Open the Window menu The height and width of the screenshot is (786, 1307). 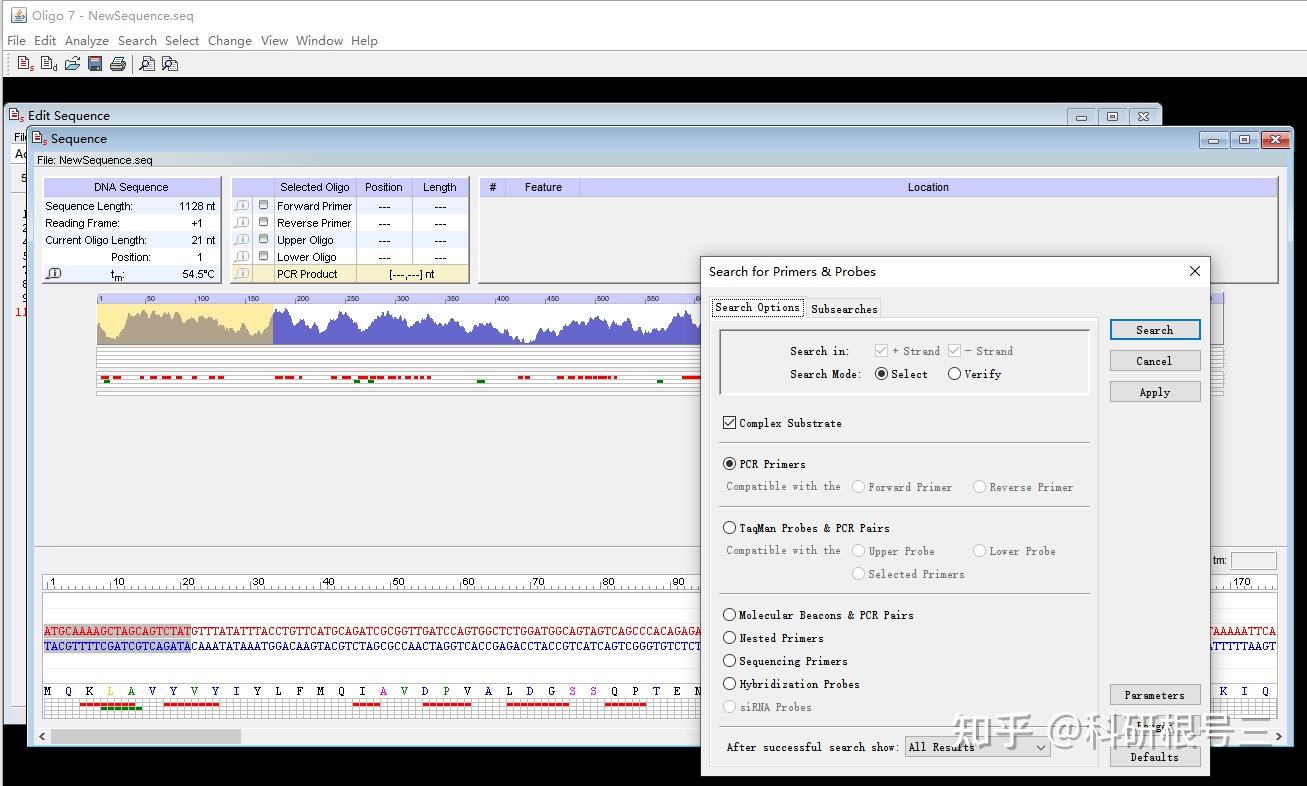(320, 41)
